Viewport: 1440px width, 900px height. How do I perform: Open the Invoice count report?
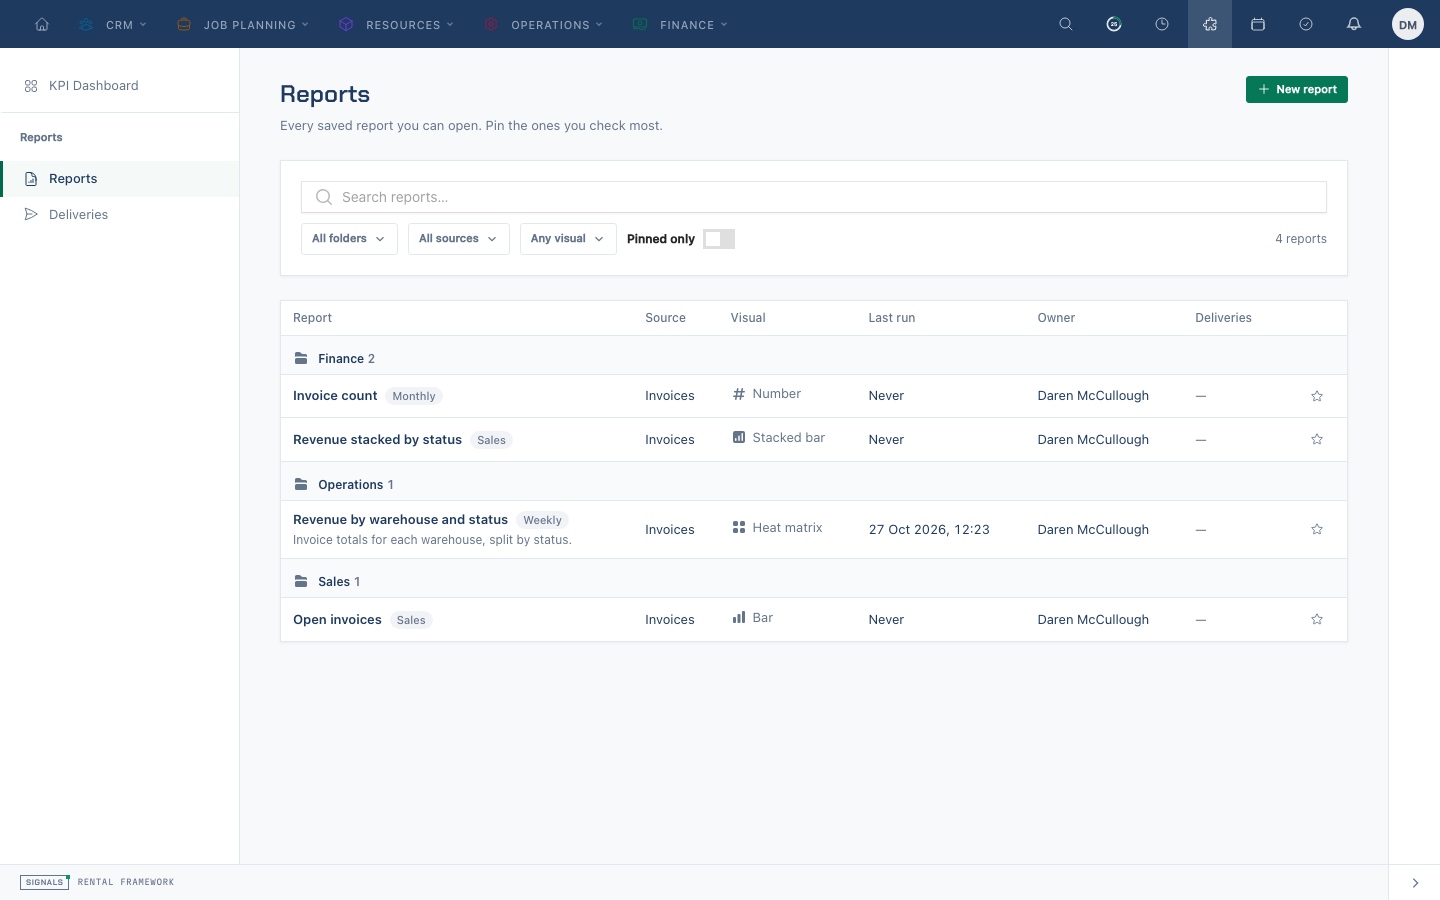(335, 396)
